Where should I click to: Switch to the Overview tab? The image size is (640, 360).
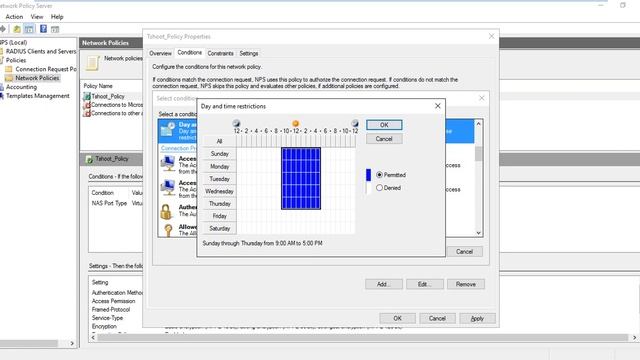tap(160, 53)
